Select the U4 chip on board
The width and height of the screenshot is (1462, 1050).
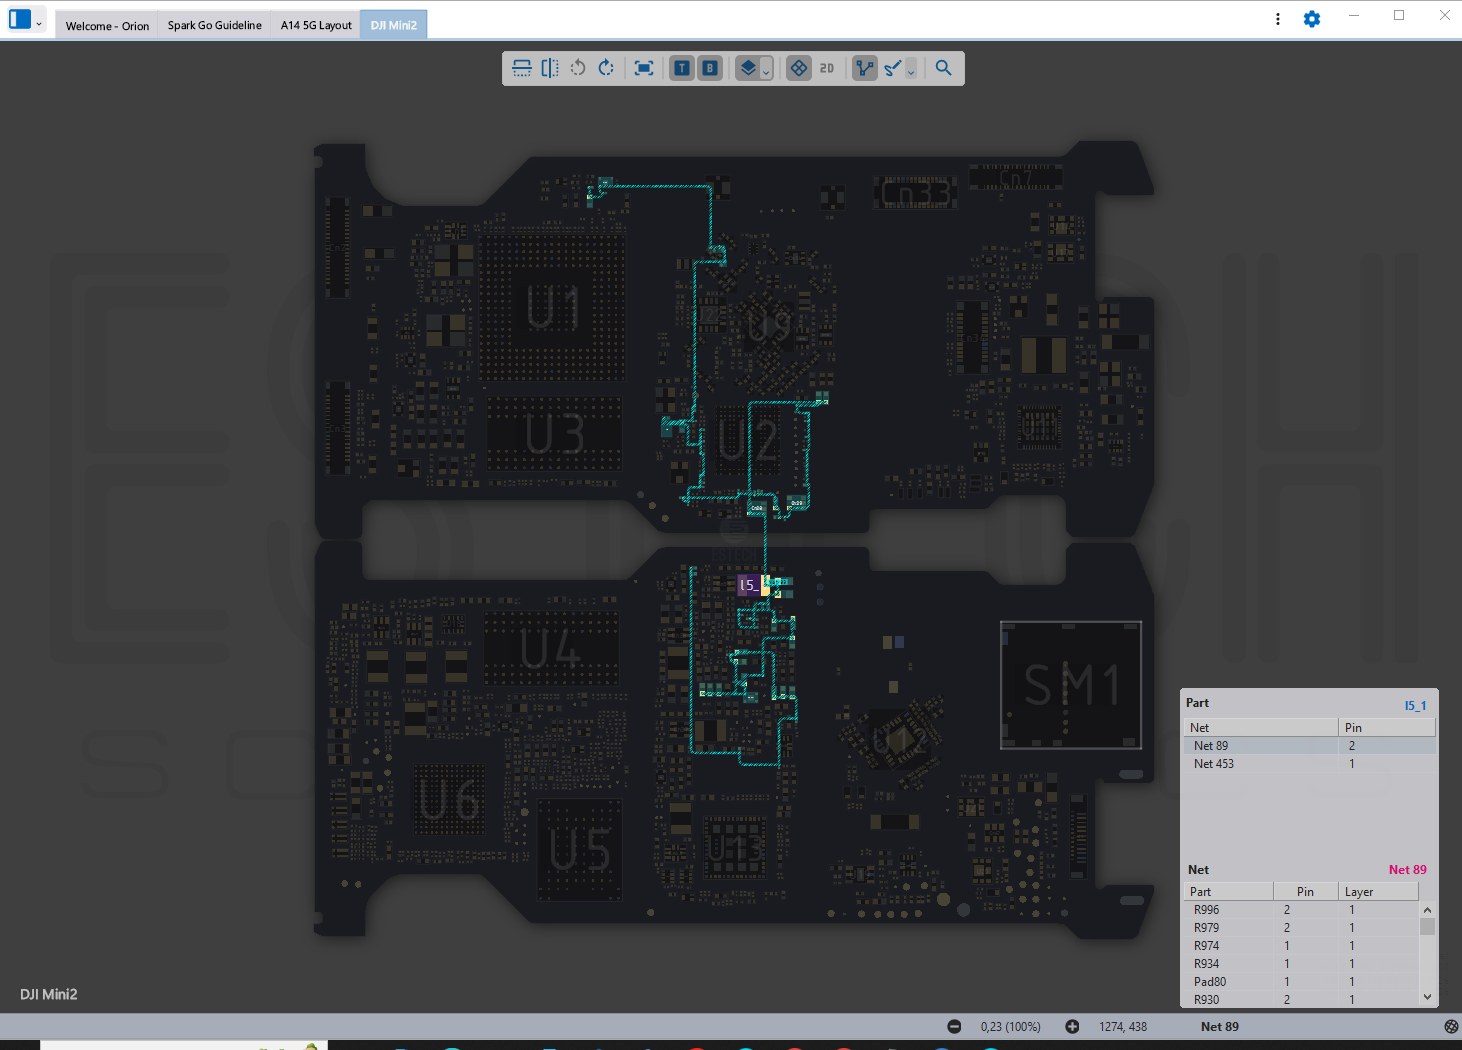[550, 650]
